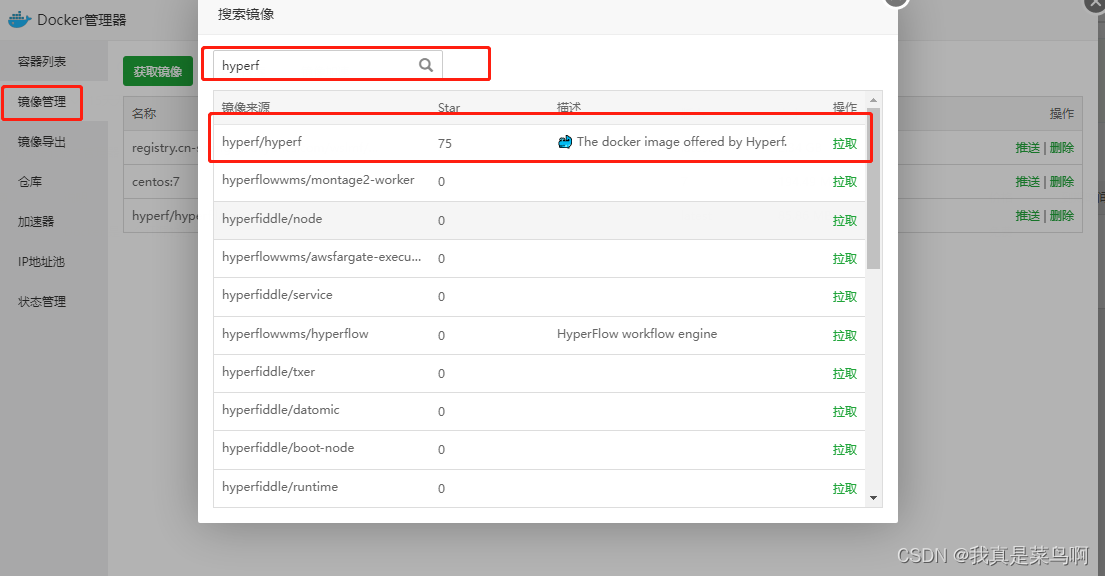Click the star count 75
1105x576 pixels.
click(x=445, y=143)
